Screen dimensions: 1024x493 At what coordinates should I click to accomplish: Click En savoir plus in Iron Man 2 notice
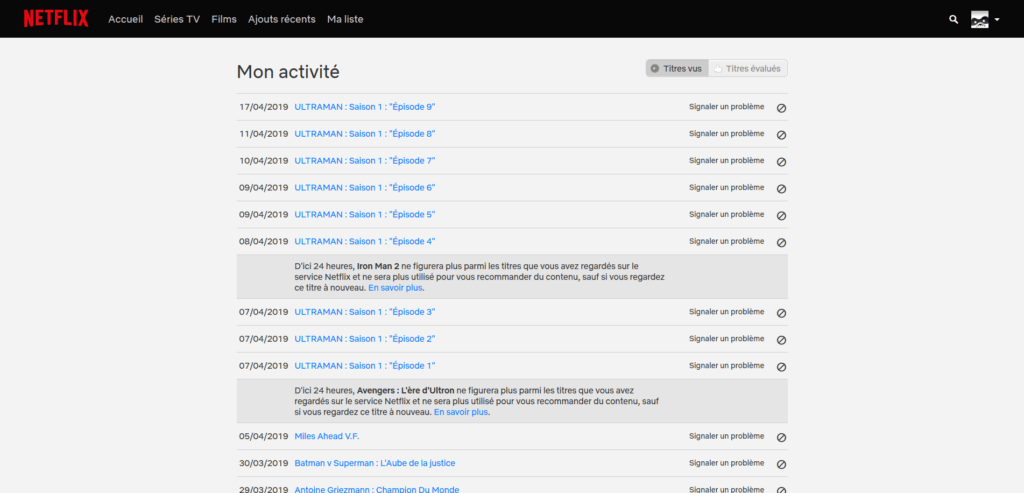click(x=395, y=288)
